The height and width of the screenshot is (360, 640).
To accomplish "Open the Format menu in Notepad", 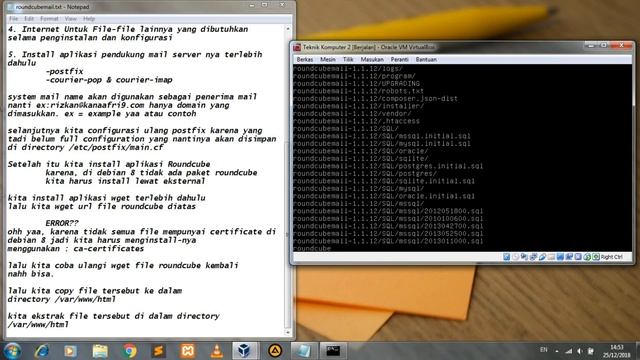I will [49, 19].
